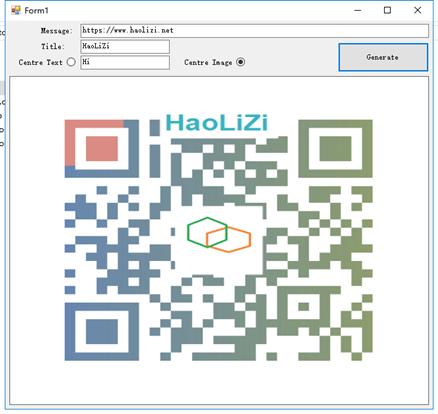Click the top-left red QR finder pattern

102,148
